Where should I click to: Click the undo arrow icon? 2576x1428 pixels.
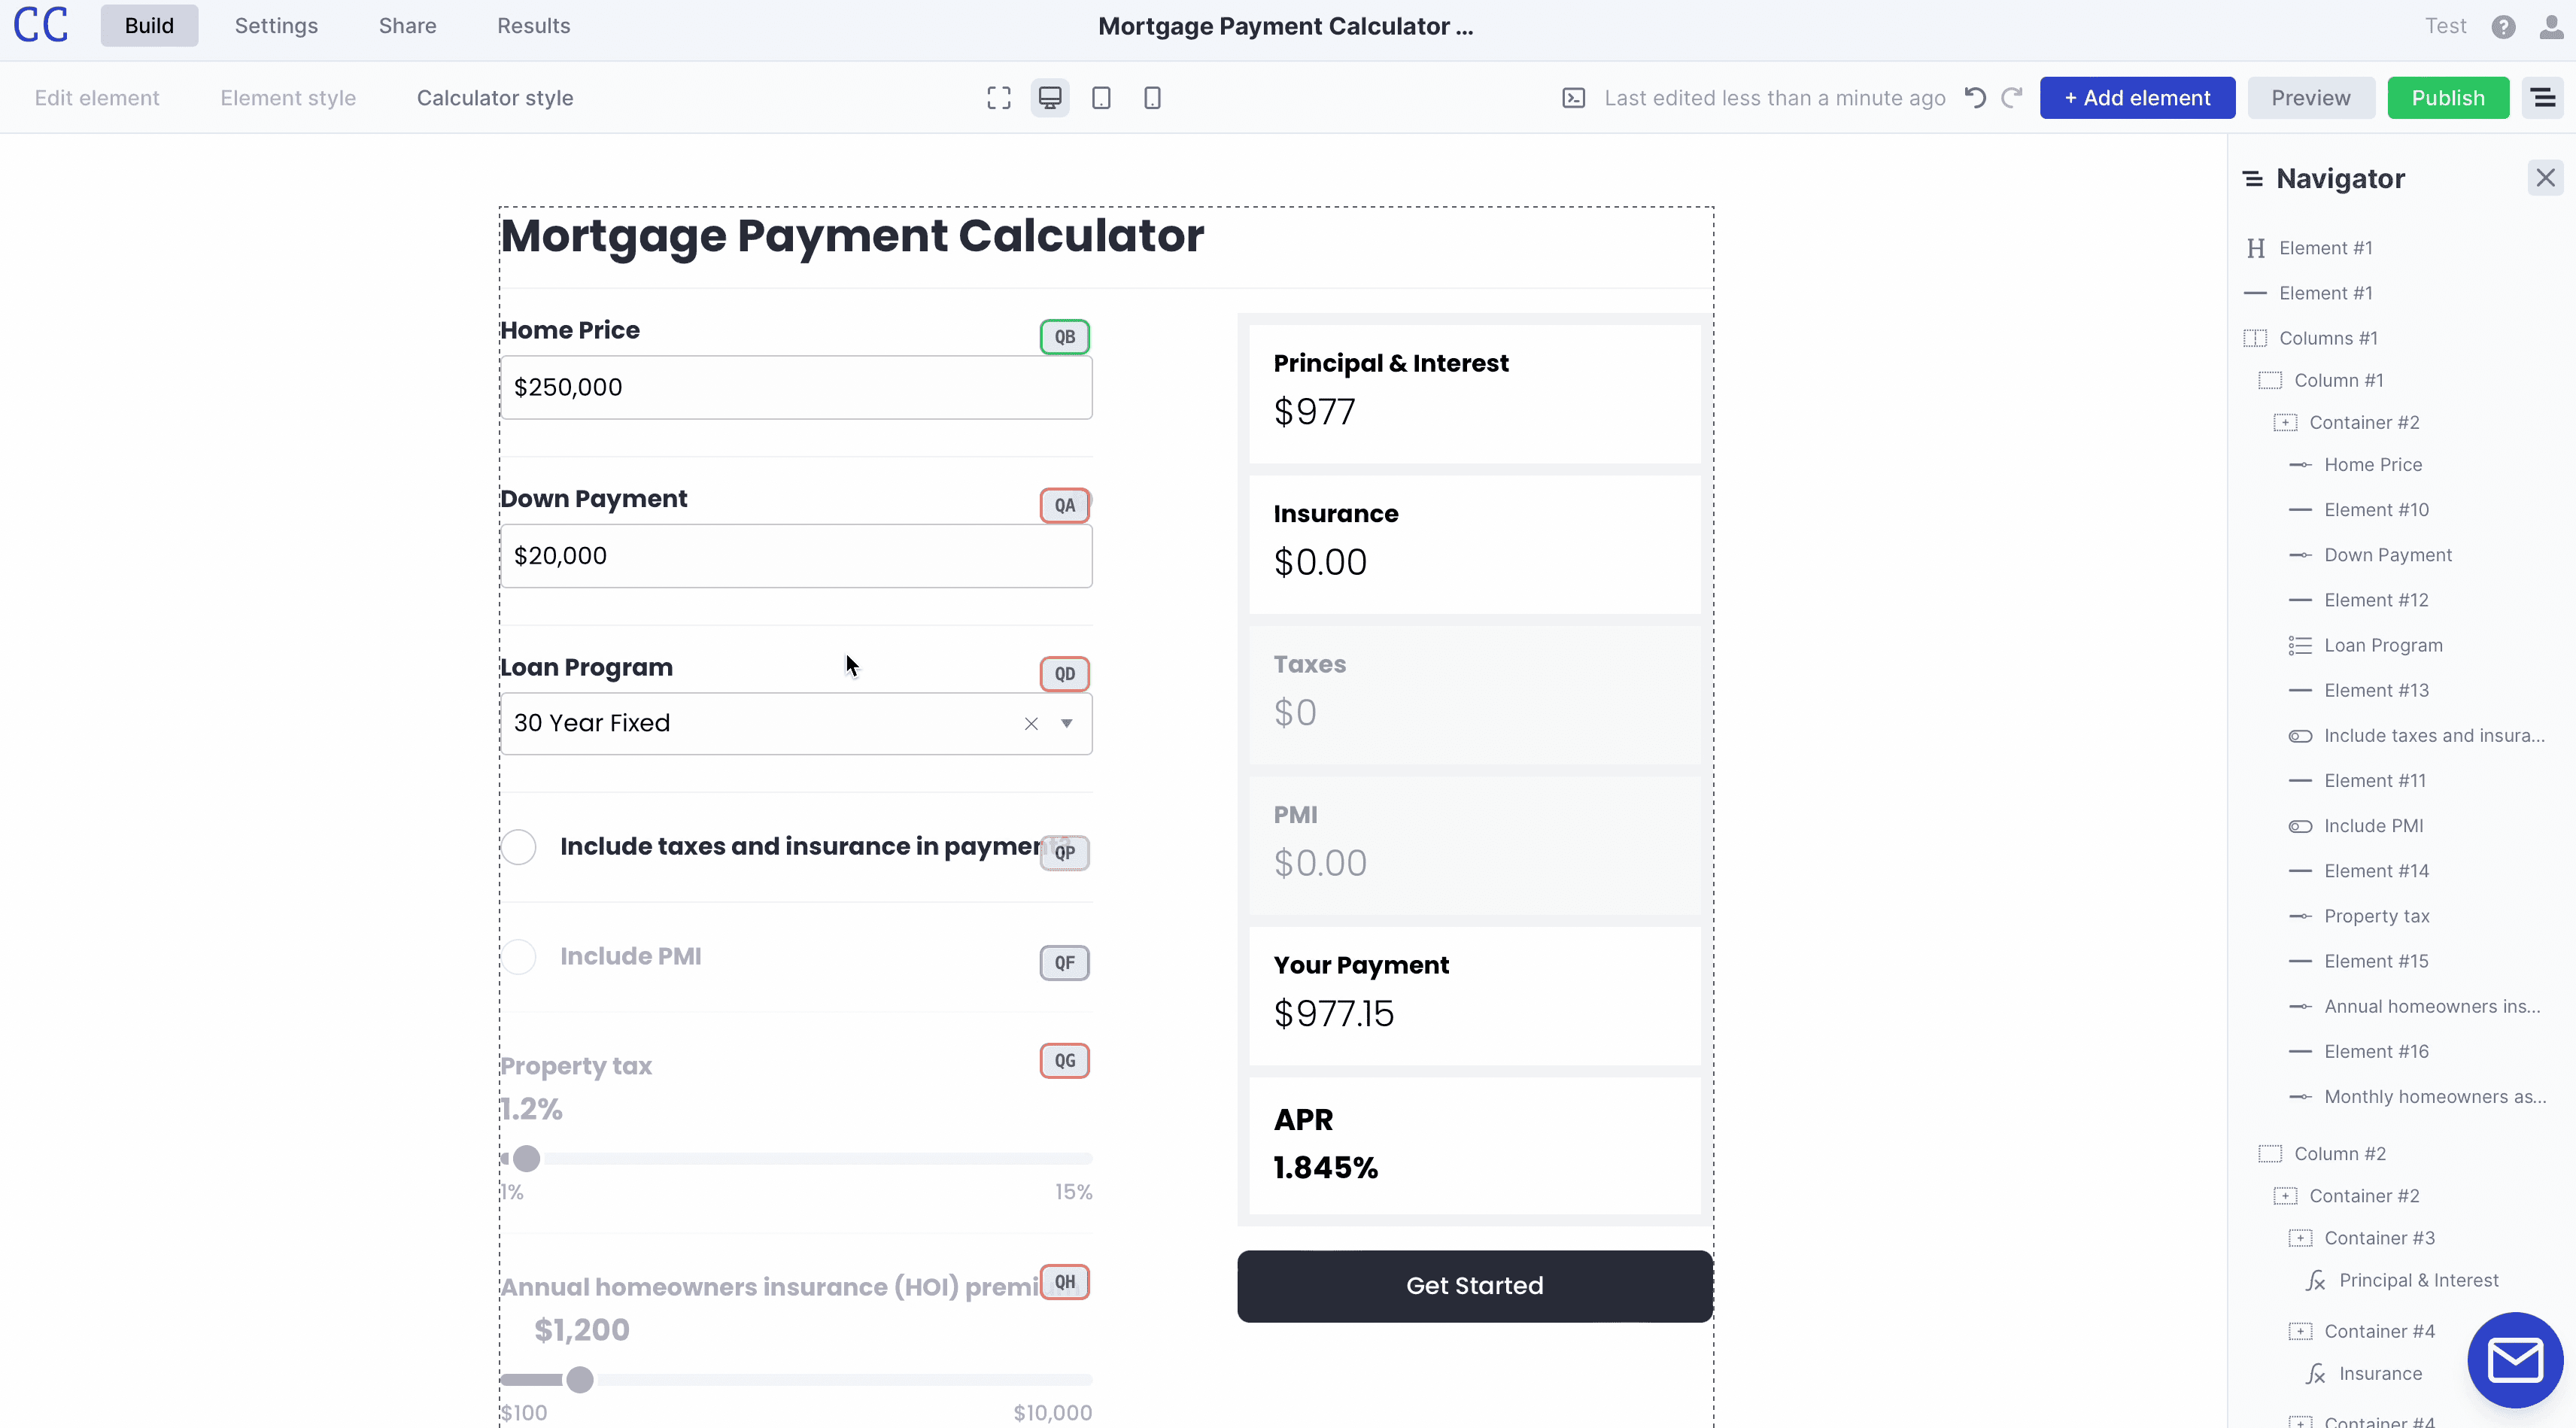[1975, 97]
